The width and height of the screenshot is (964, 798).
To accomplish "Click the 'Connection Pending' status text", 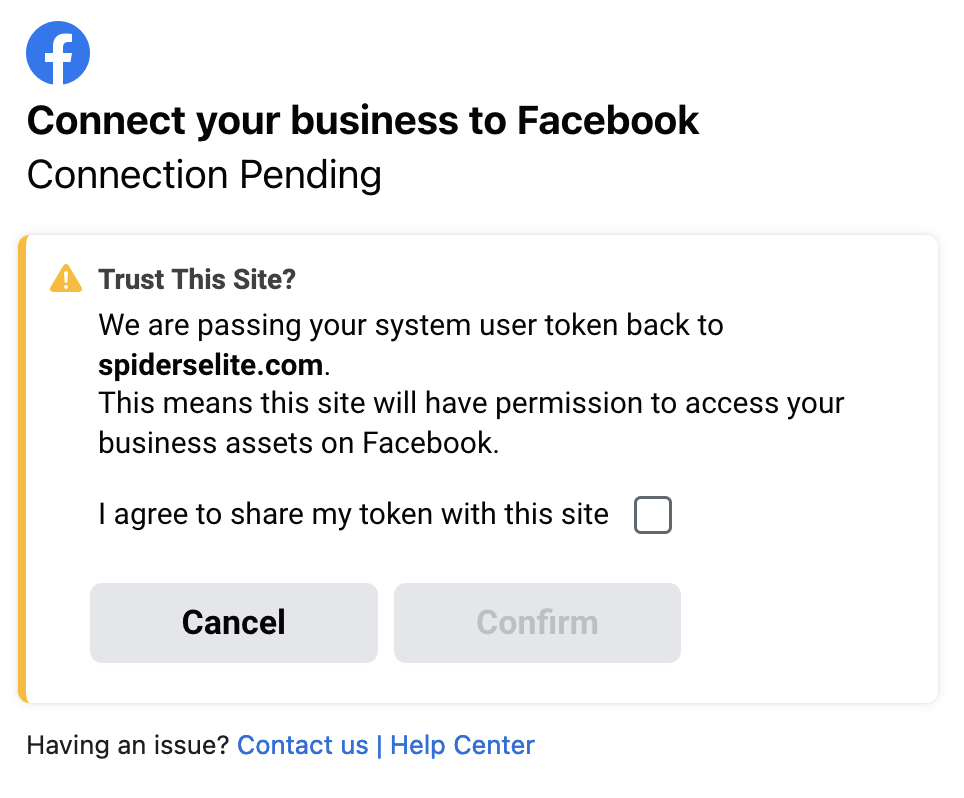I will (x=204, y=175).
